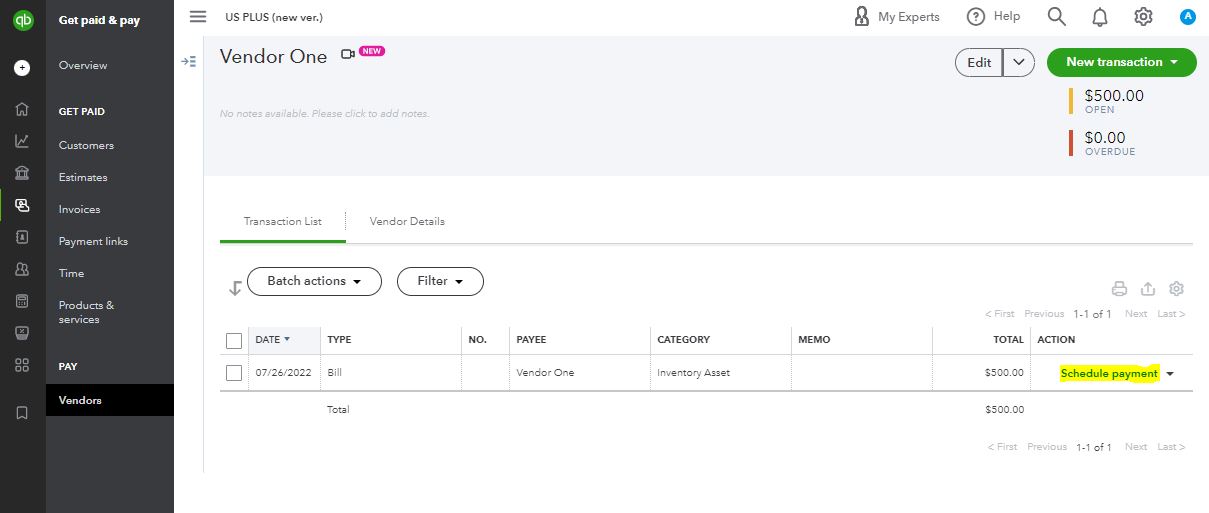The image size is (1209, 513).
Task: Open the New transaction dropdown
Action: 1122,62
